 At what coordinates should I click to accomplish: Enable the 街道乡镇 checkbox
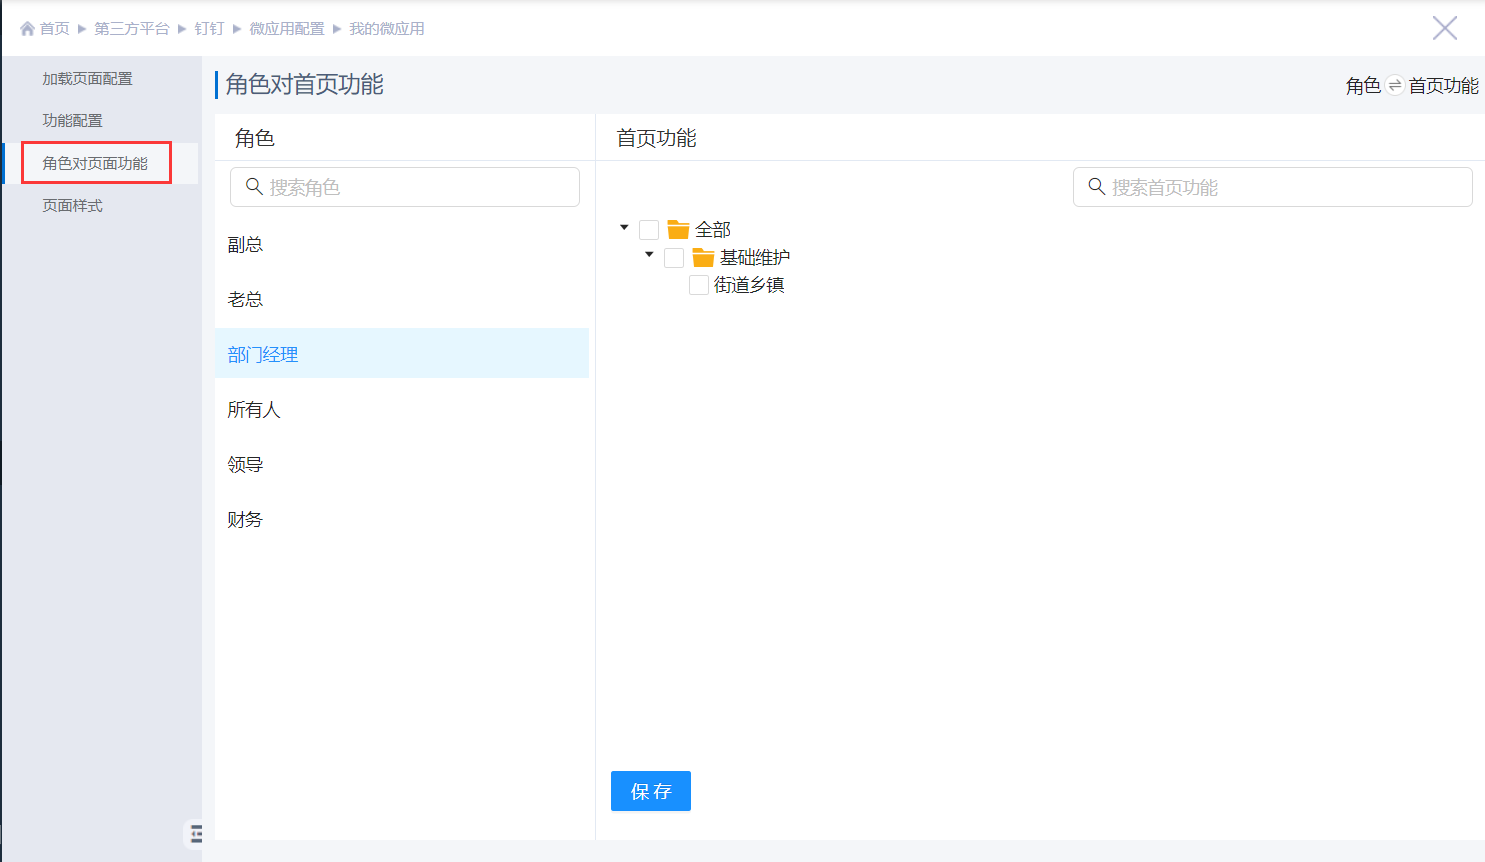(699, 286)
